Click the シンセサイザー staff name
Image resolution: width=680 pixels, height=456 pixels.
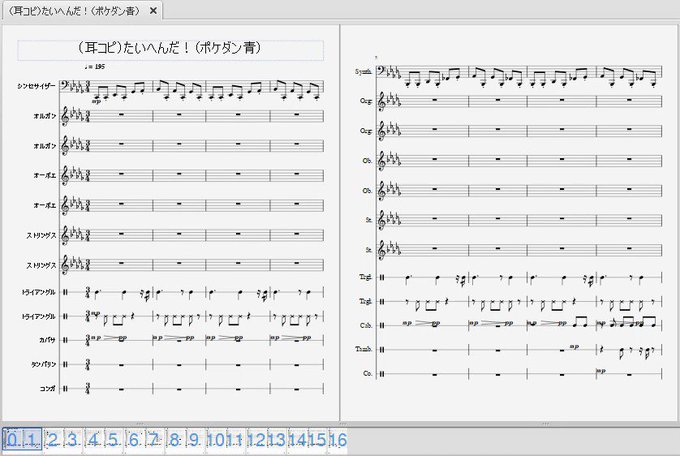[37, 86]
